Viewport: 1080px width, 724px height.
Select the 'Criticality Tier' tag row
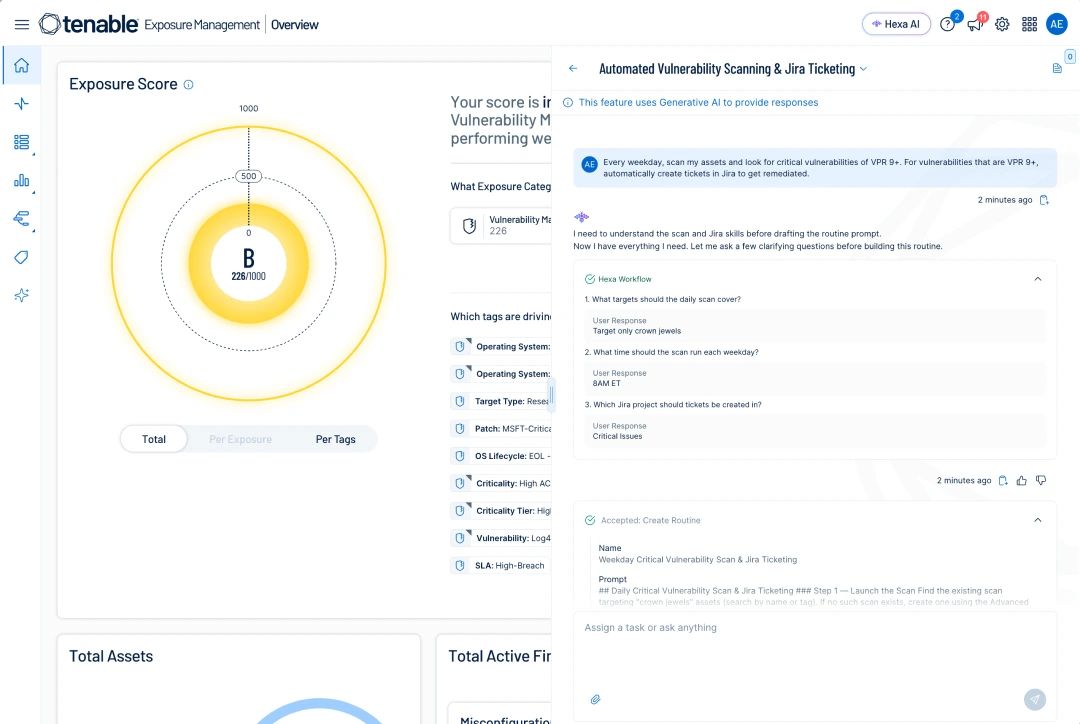pos(501,510)
